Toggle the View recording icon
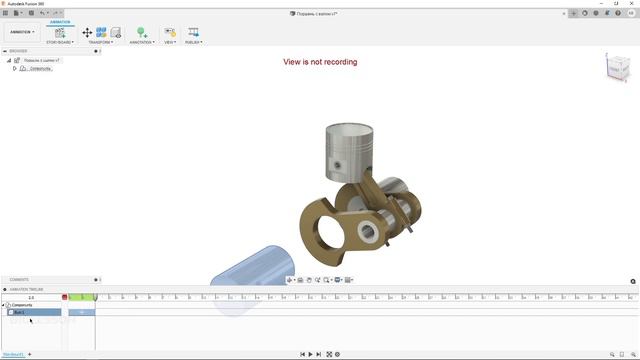This screenshot has width=640, height=360. (170, 33)
